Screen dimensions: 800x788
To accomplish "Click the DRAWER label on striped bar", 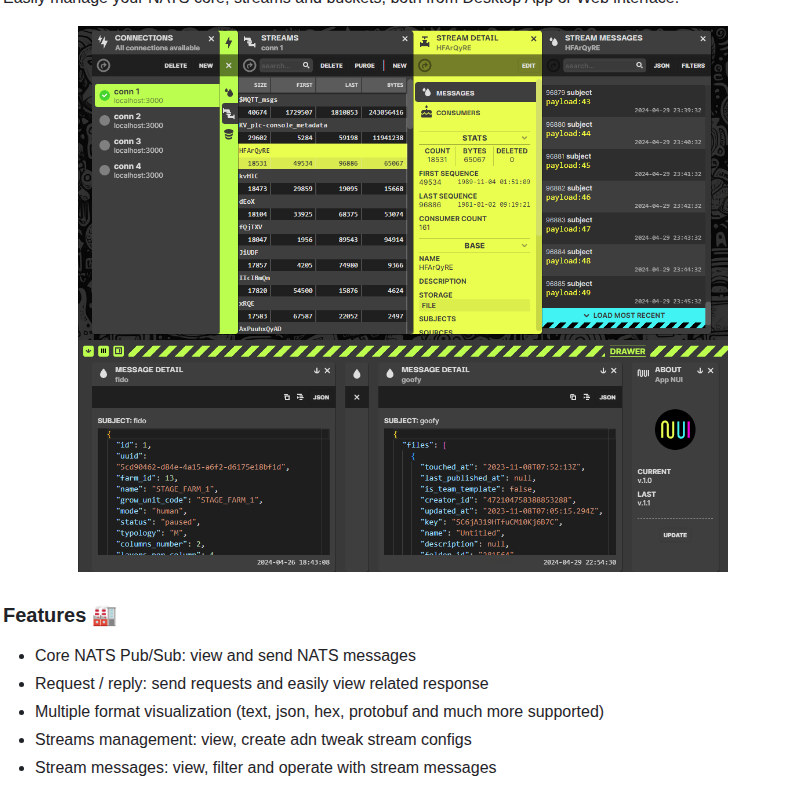I will click(627, 351).
